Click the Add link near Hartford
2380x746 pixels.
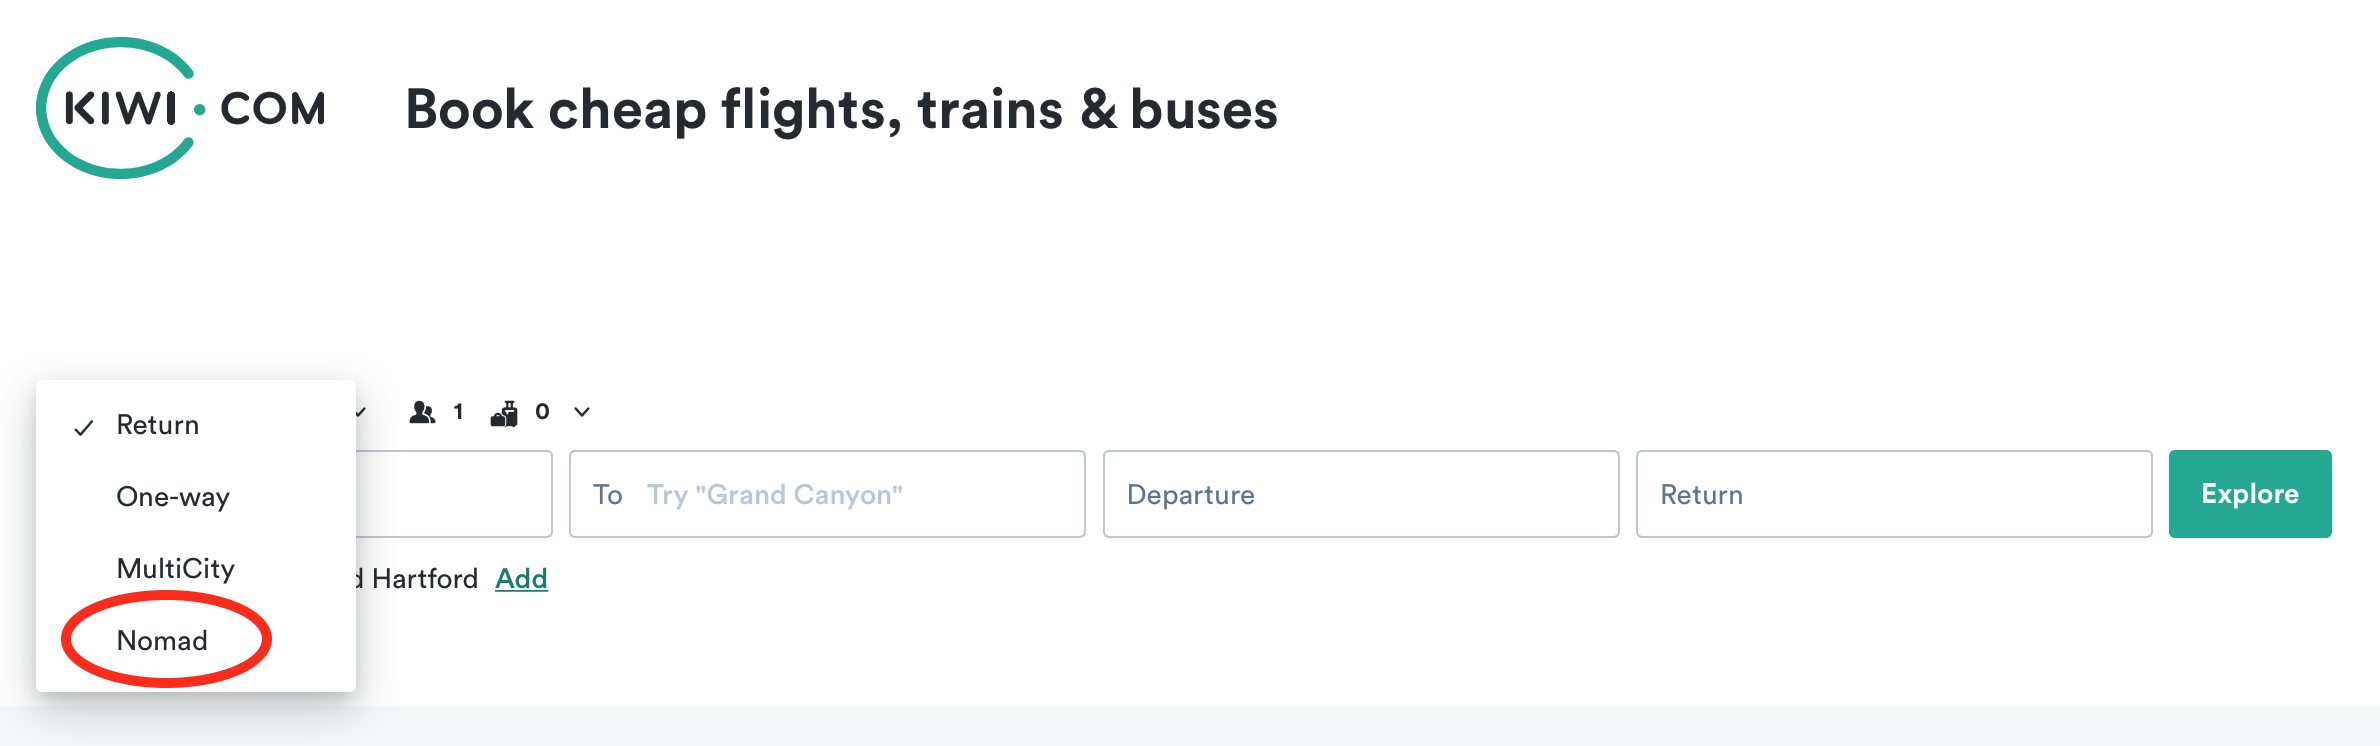tap(522, 579)
